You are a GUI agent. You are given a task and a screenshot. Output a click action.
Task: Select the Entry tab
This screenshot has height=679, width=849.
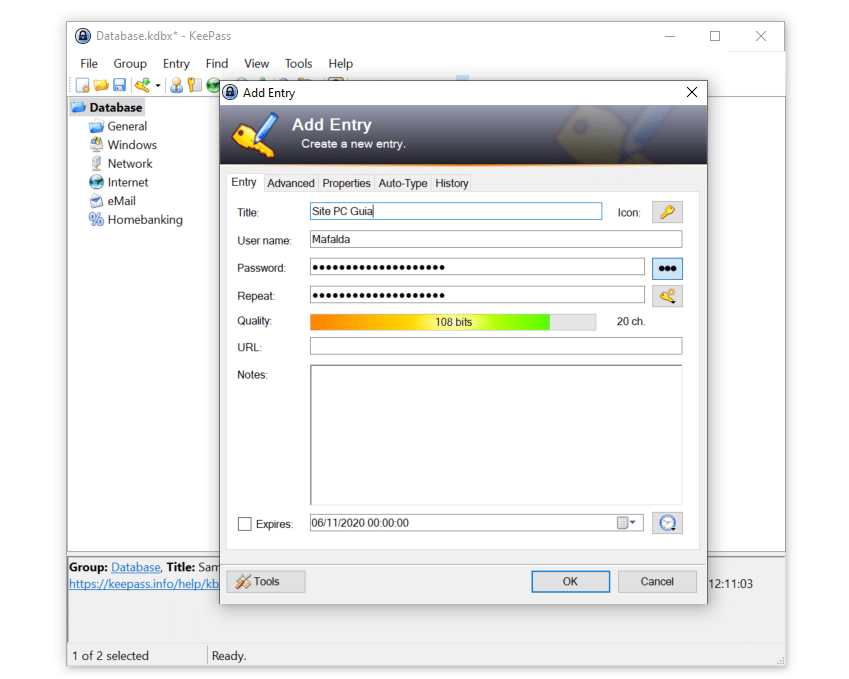pos(244,182)
